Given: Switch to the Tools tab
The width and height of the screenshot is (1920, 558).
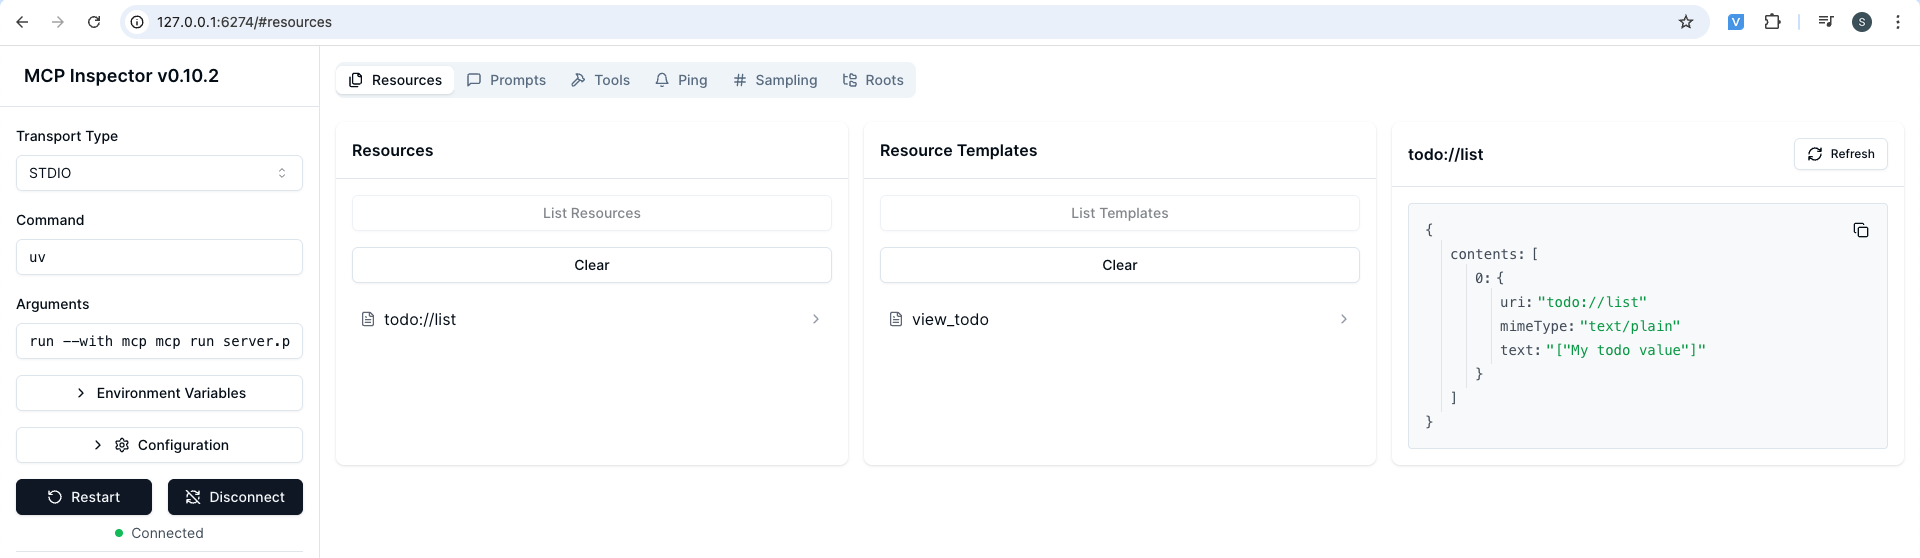Looking at the screenshot, I should pyautogui.click(x=600, y=80).
